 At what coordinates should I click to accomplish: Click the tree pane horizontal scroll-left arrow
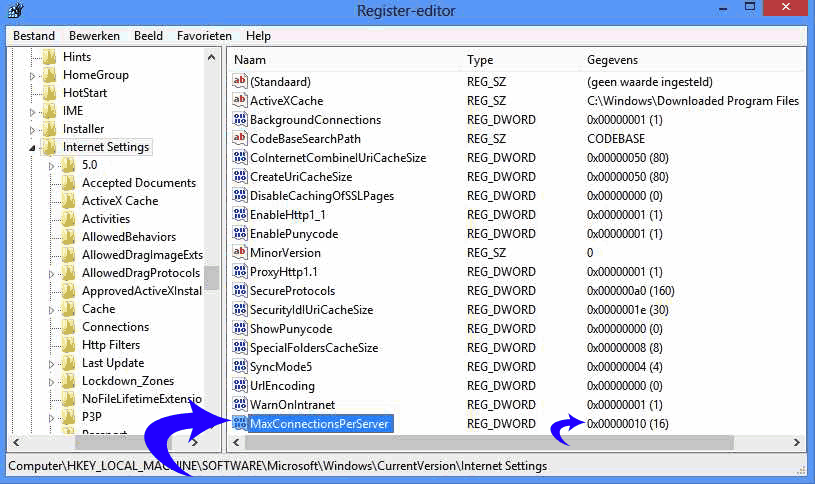click(16, 442)
